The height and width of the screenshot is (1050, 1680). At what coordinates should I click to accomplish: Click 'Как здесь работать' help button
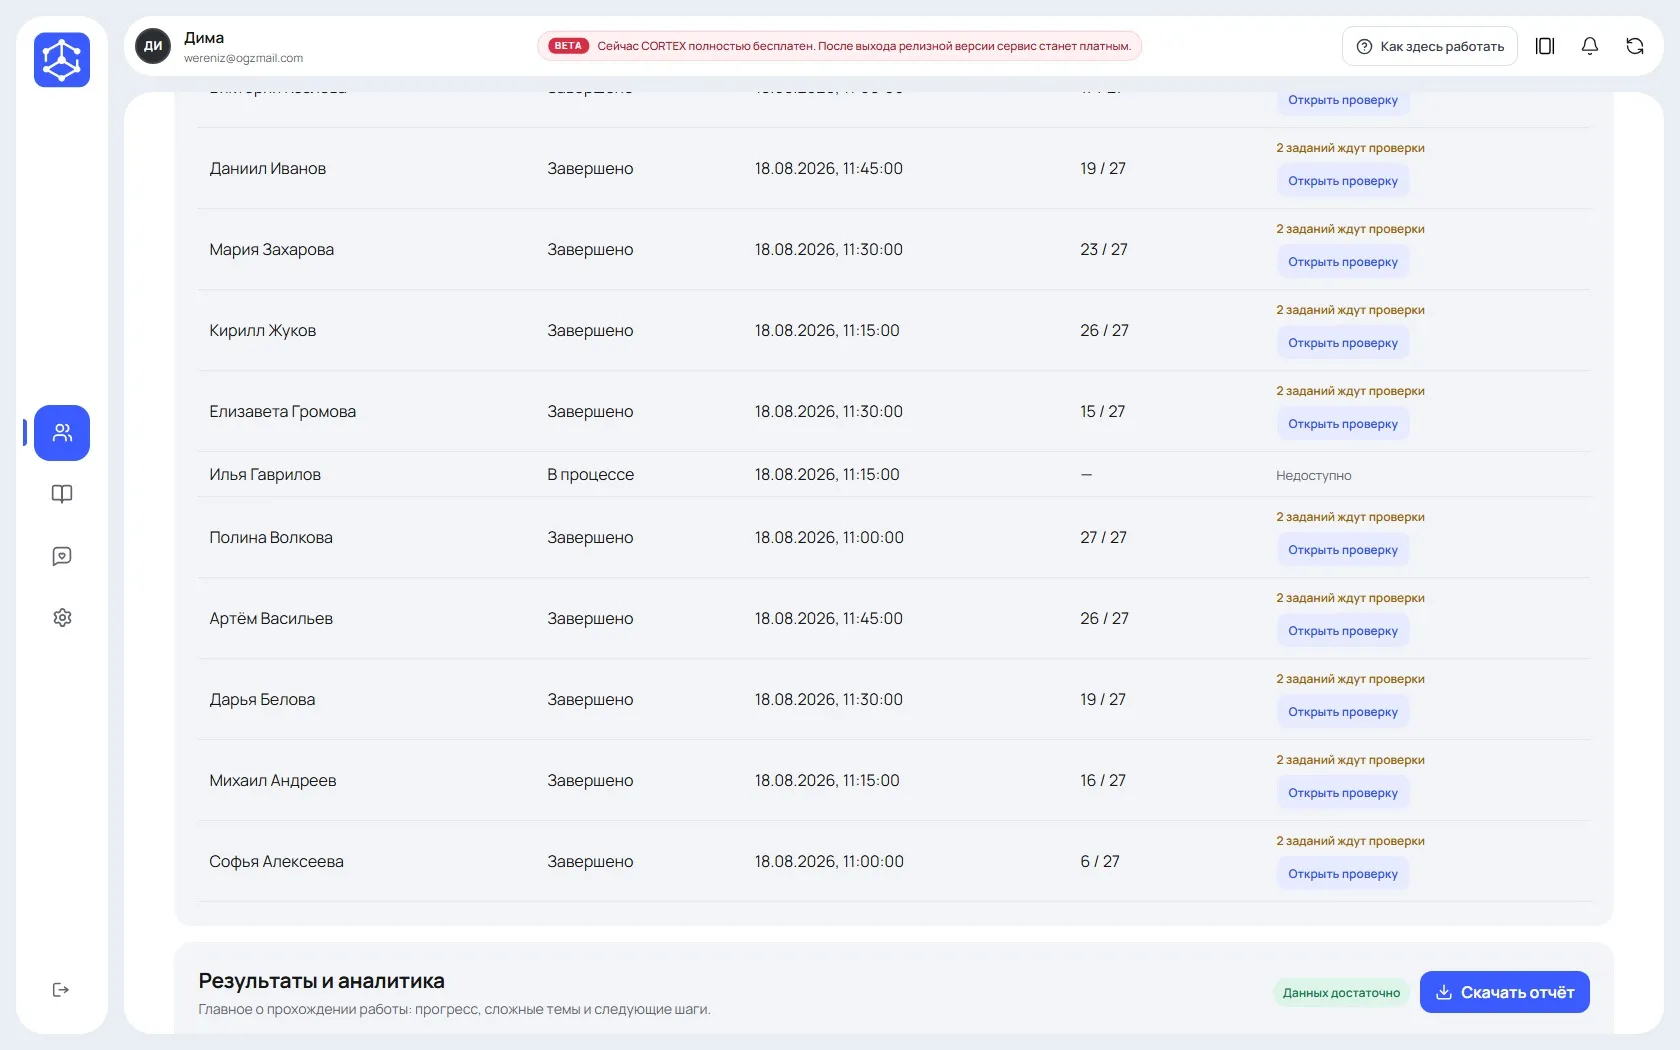tap(1430, 46)
